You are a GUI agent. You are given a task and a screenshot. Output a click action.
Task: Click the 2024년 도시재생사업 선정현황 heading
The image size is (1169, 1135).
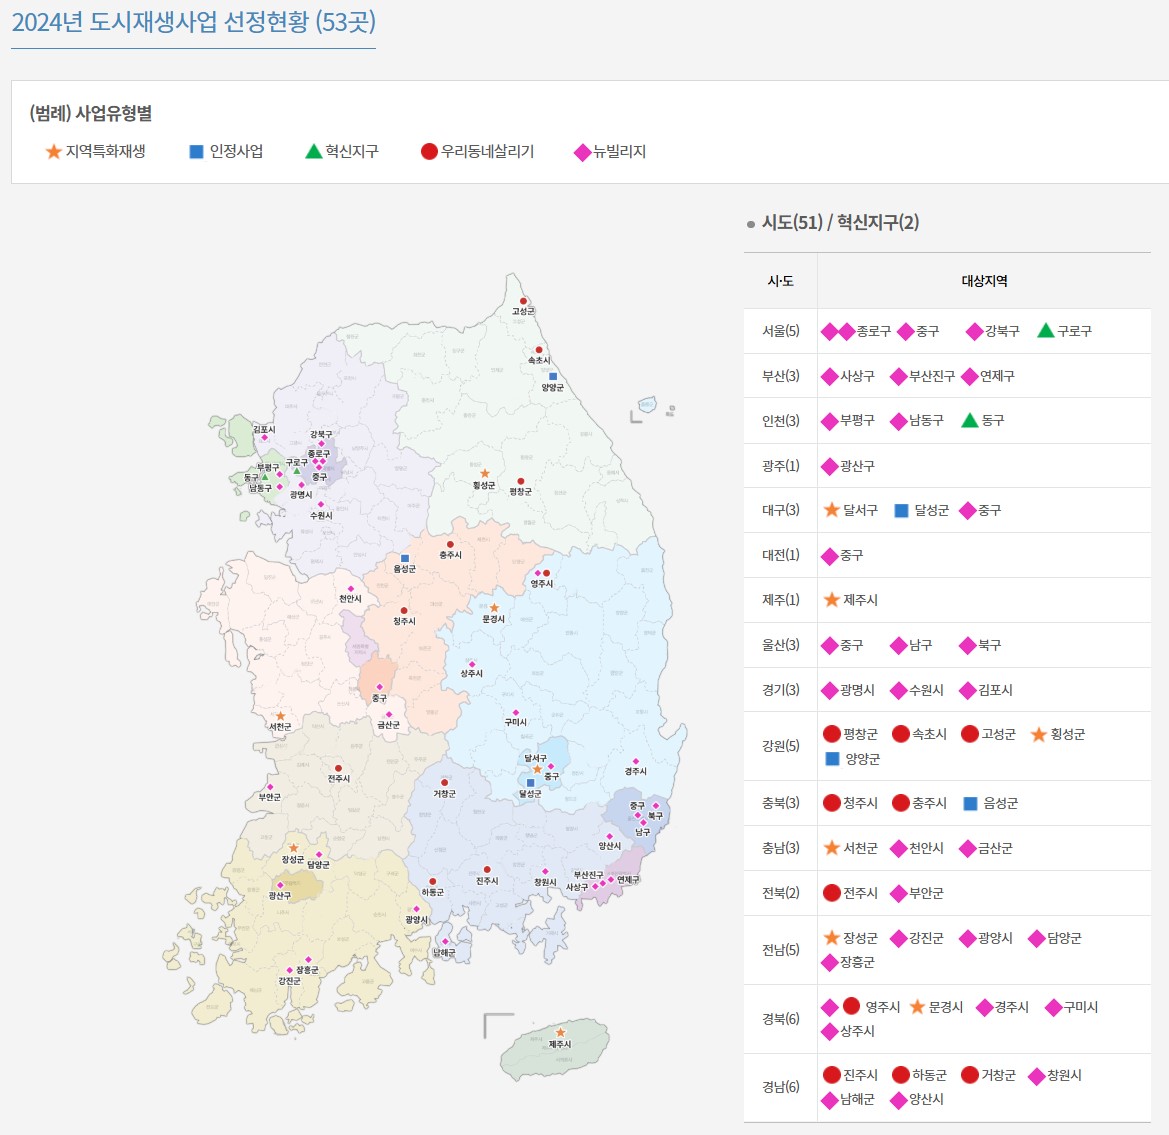tap(193, 22)
